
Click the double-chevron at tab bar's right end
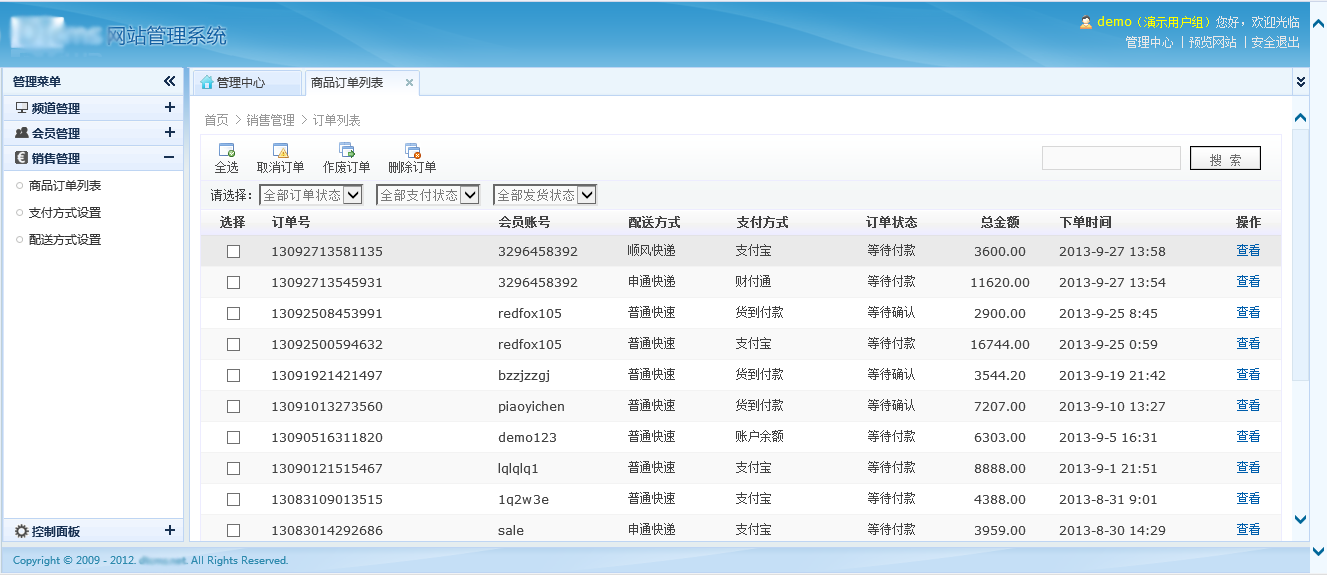[x=1300, y=81]
